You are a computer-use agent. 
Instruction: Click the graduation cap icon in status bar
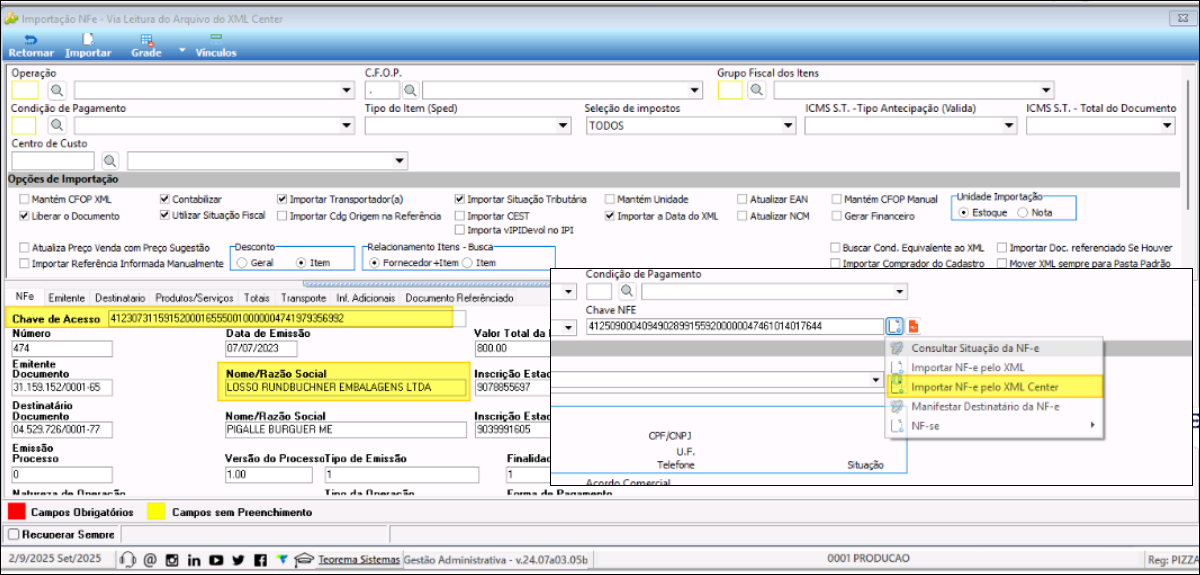tap(304, 560)
